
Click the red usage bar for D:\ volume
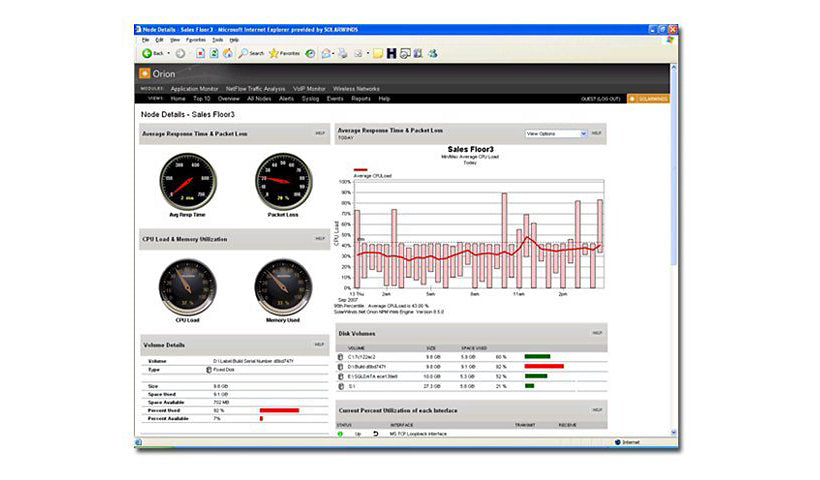[544, 366]
